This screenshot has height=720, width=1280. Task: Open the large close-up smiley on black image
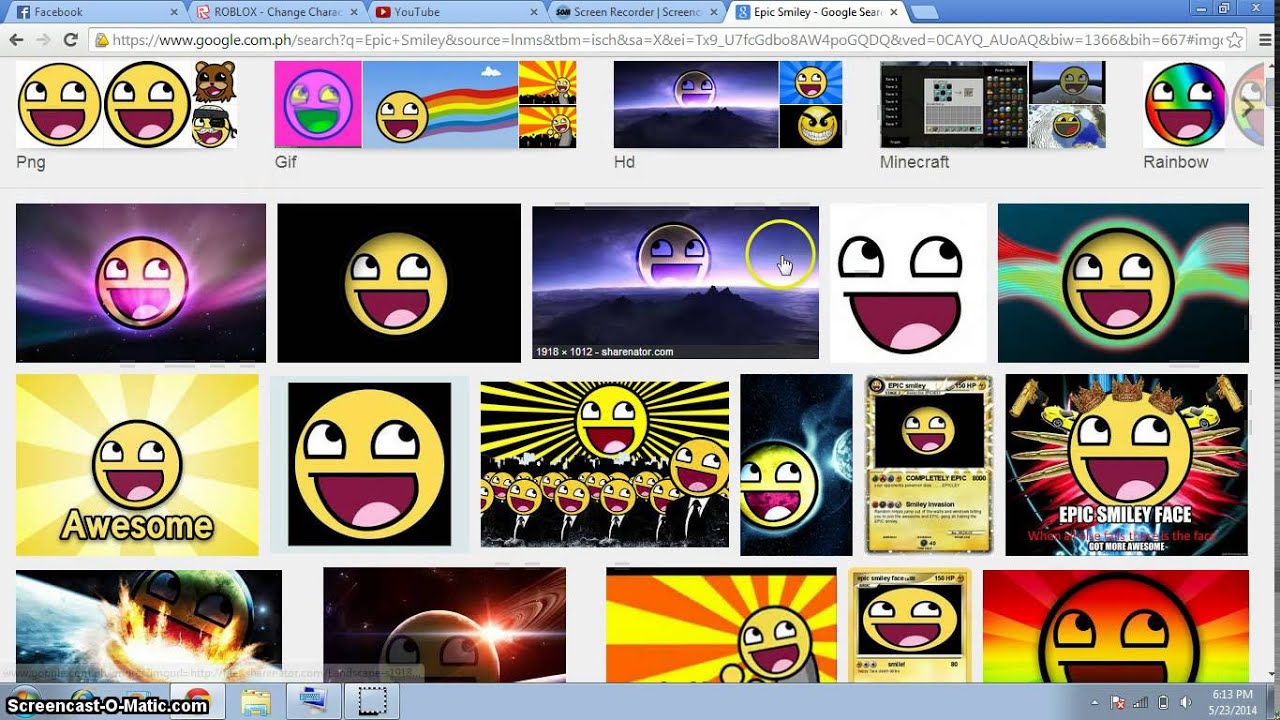(370, 465)
